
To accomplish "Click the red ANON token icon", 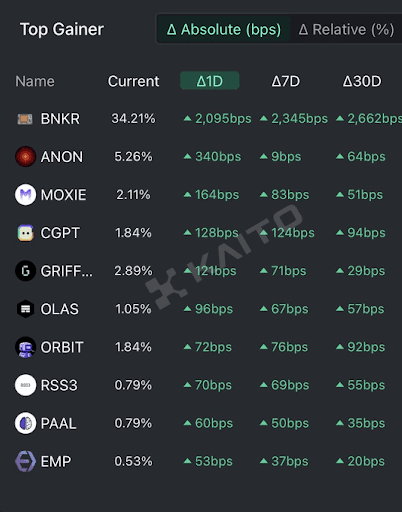I will (25, 156).
